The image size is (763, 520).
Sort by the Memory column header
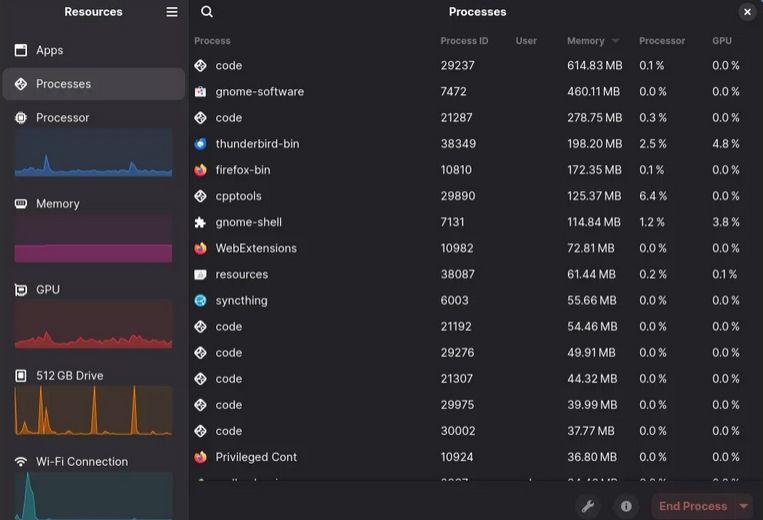tap(585, 41)
